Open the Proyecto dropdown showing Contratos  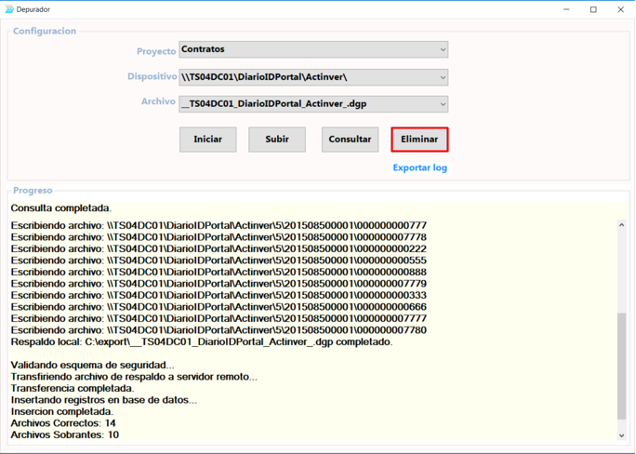coord(313,49)
